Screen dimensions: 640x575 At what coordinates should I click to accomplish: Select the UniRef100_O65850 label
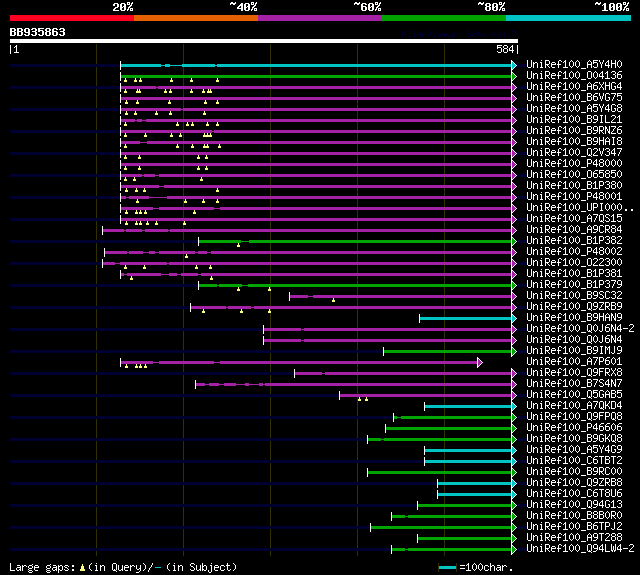[574, 175]
